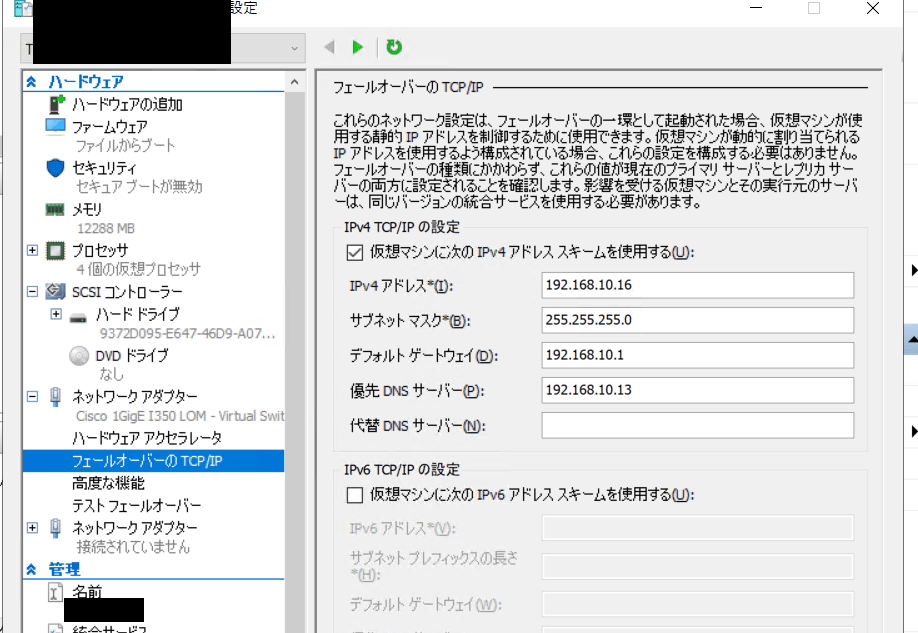
Task: Click the empty 代替 DNS サーバー field
Action: [697, 426]
